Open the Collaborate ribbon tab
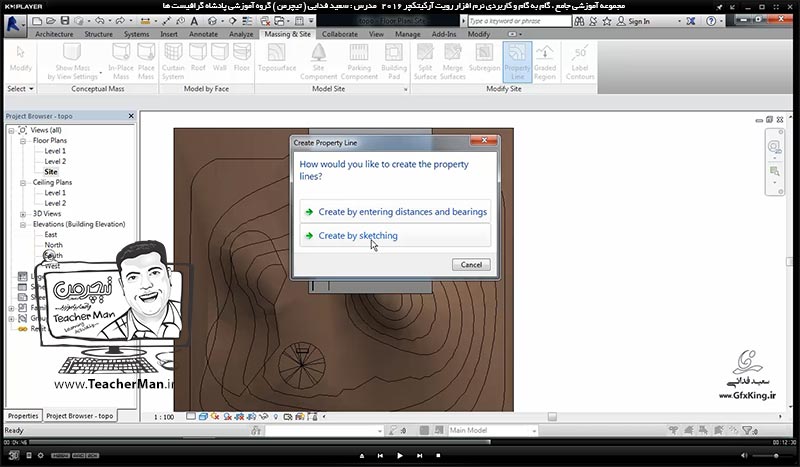The height and width of the screenshot is (467, 800). [340, 34]
